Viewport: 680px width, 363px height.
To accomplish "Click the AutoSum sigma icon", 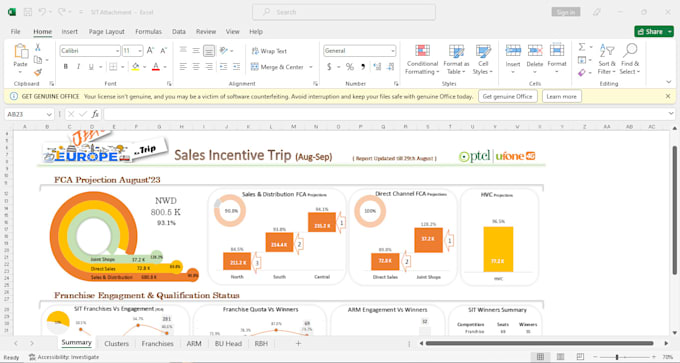I will coord(582,47).
